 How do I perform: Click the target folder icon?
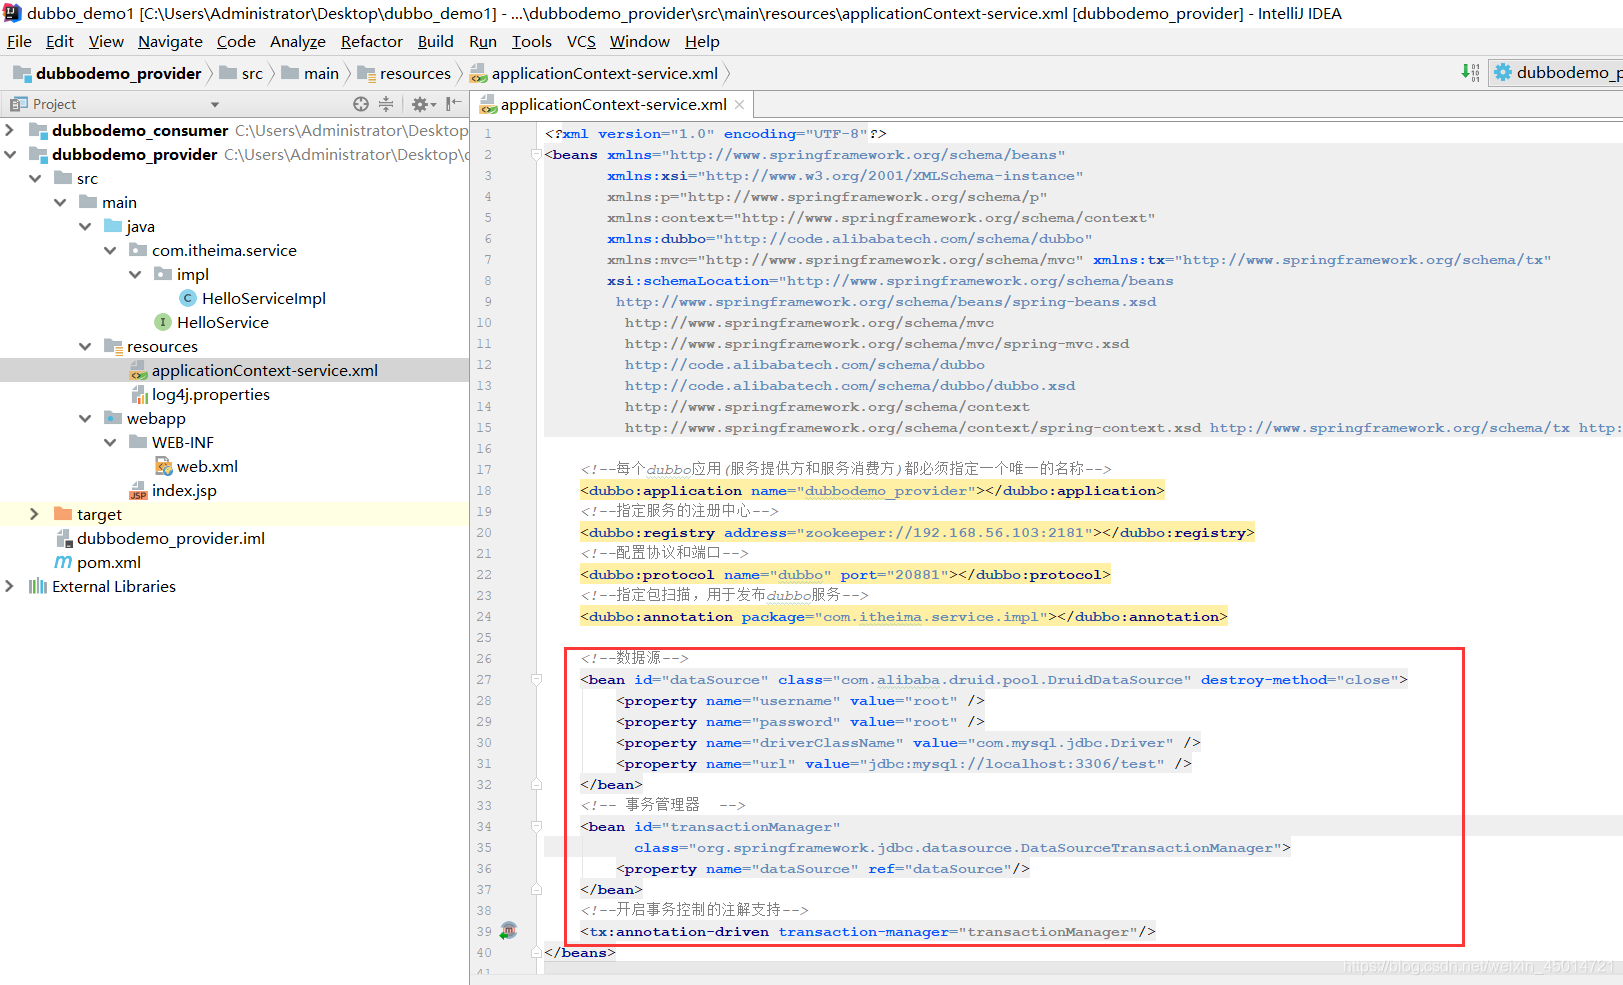point(63,514)
